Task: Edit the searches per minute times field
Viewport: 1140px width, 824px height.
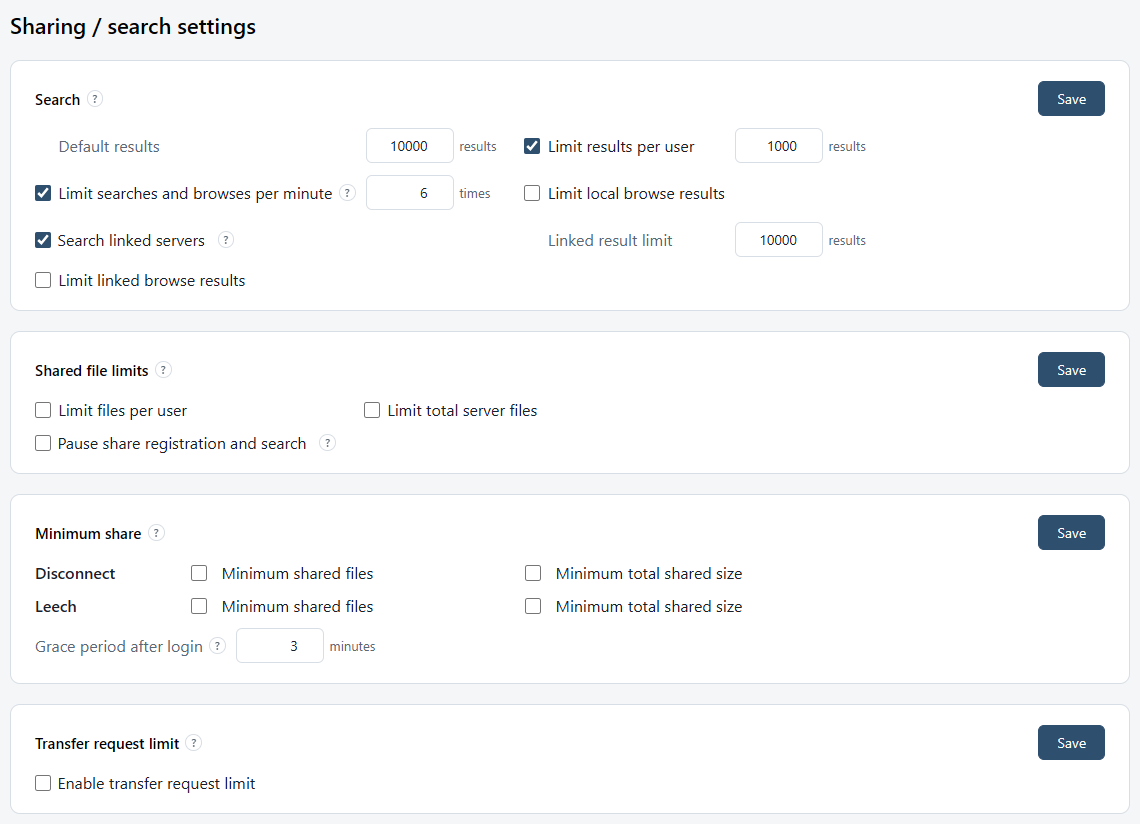Action: tap(410, 193)
